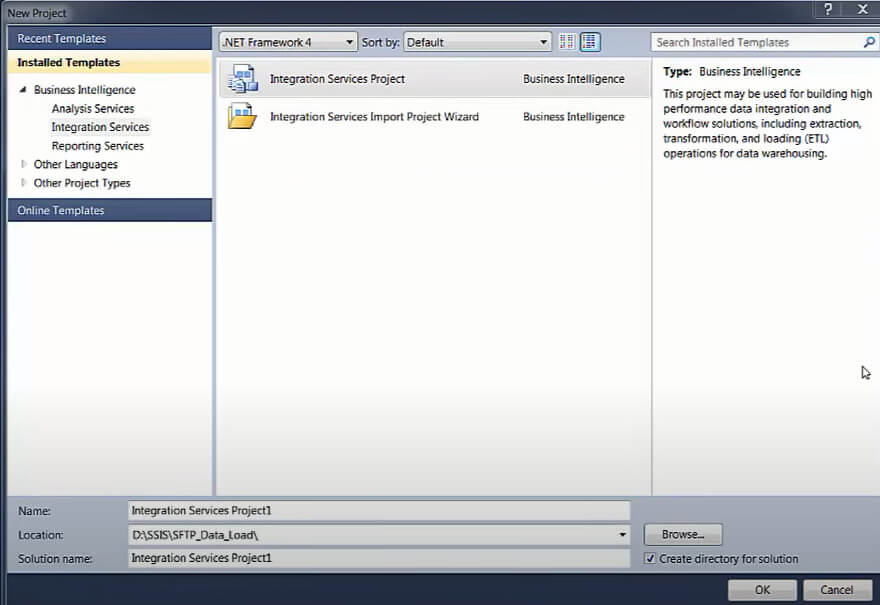Click the OK button
Screen dimensions: 880x605
762,590
